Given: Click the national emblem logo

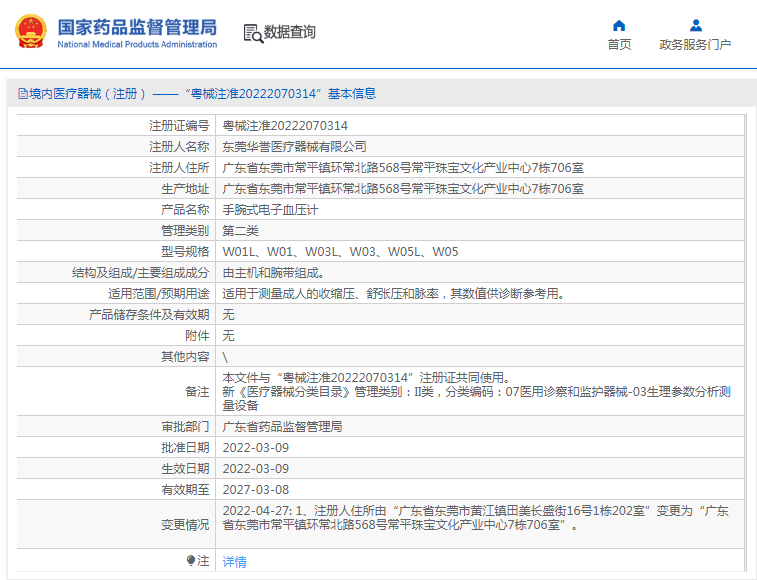Looking at the screenshot, I should (x=31, y=31).
